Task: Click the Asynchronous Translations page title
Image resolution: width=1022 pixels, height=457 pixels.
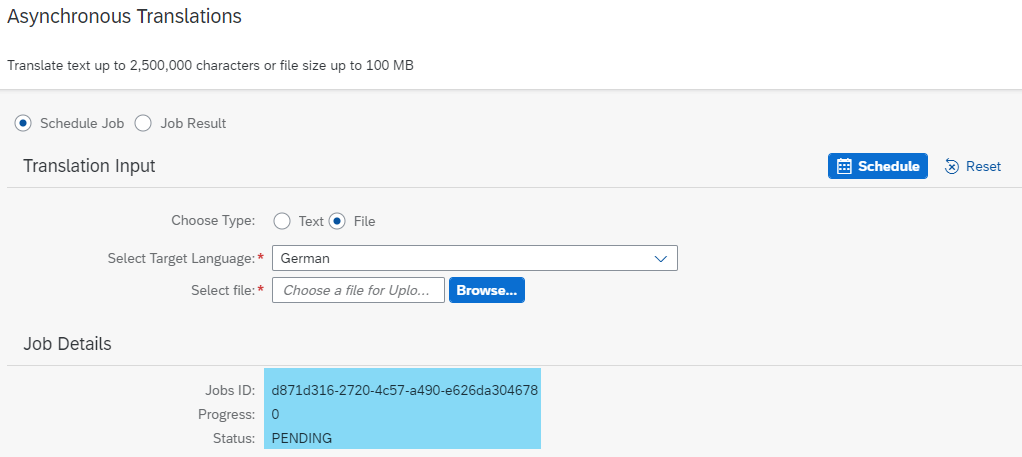Action: [124, 17]
